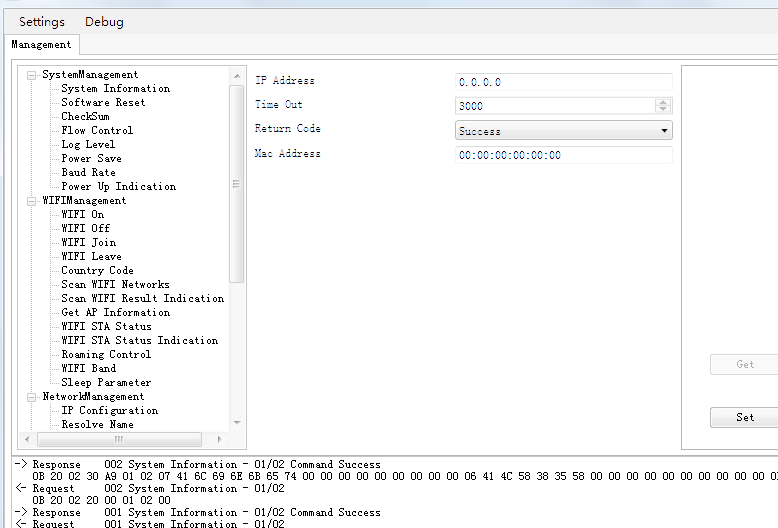Viewport: 778px width, 528px height.
Task: Click the NetworkManagement tree label
Action: (93, 396)
